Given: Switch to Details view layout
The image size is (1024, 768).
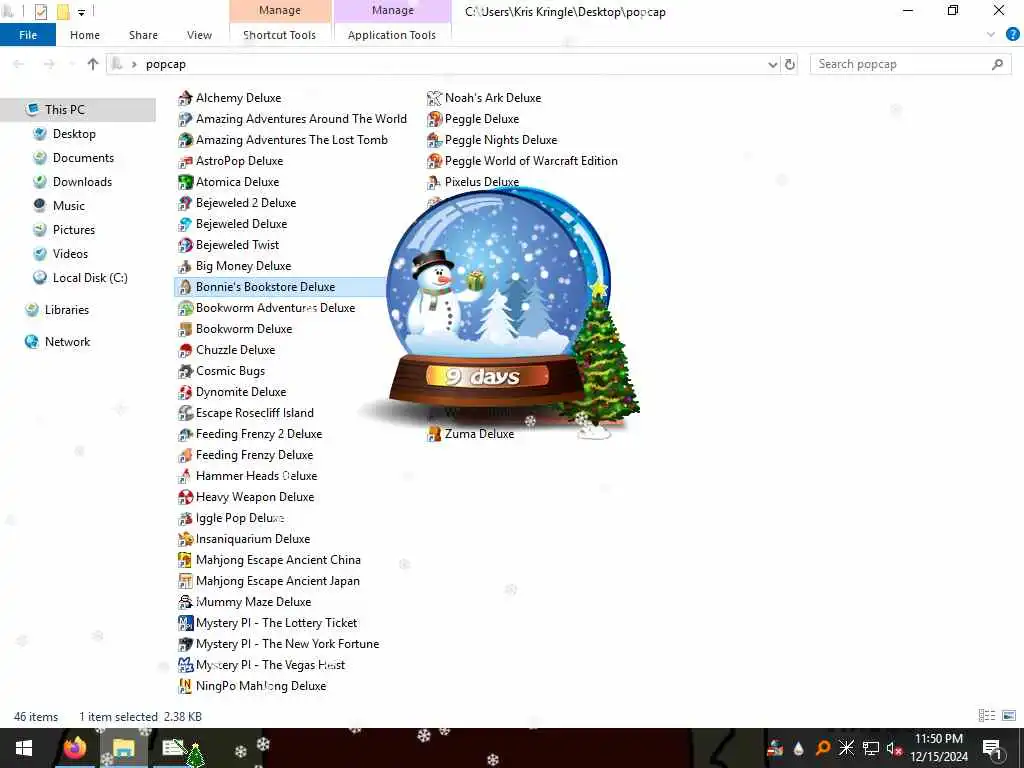Looking at the screenshot, I should coord(986,716).
